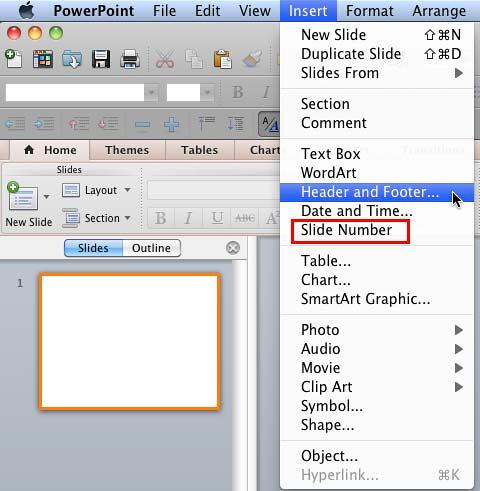The width and height of the screenshot is (480, 491).
Task: Open the Section dropdown in ribbon
Action: point(96,218)
